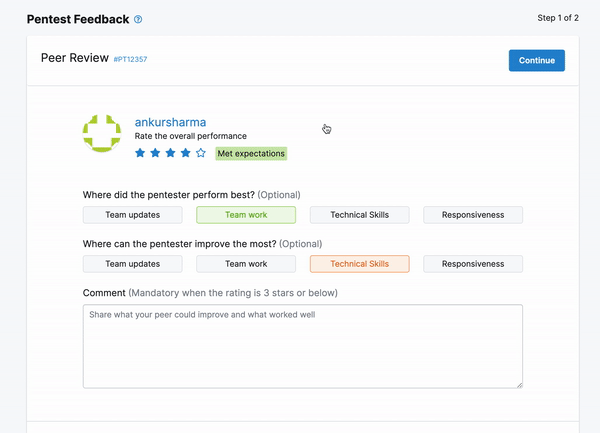600x433 pixels.
Task: Deselect Technical Skills under improve the most
Action: click(359, 264)
